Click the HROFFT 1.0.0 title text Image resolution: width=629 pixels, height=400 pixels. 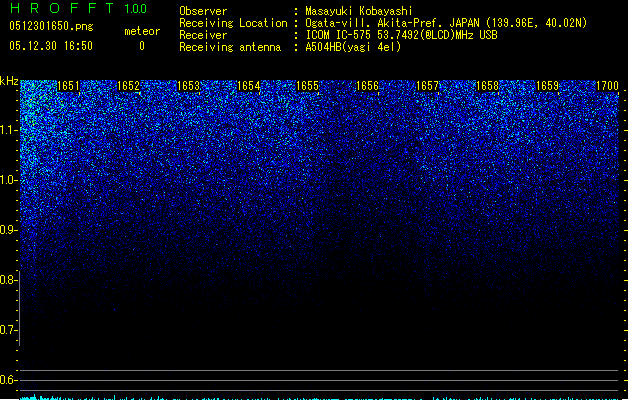tap(78, 8)
